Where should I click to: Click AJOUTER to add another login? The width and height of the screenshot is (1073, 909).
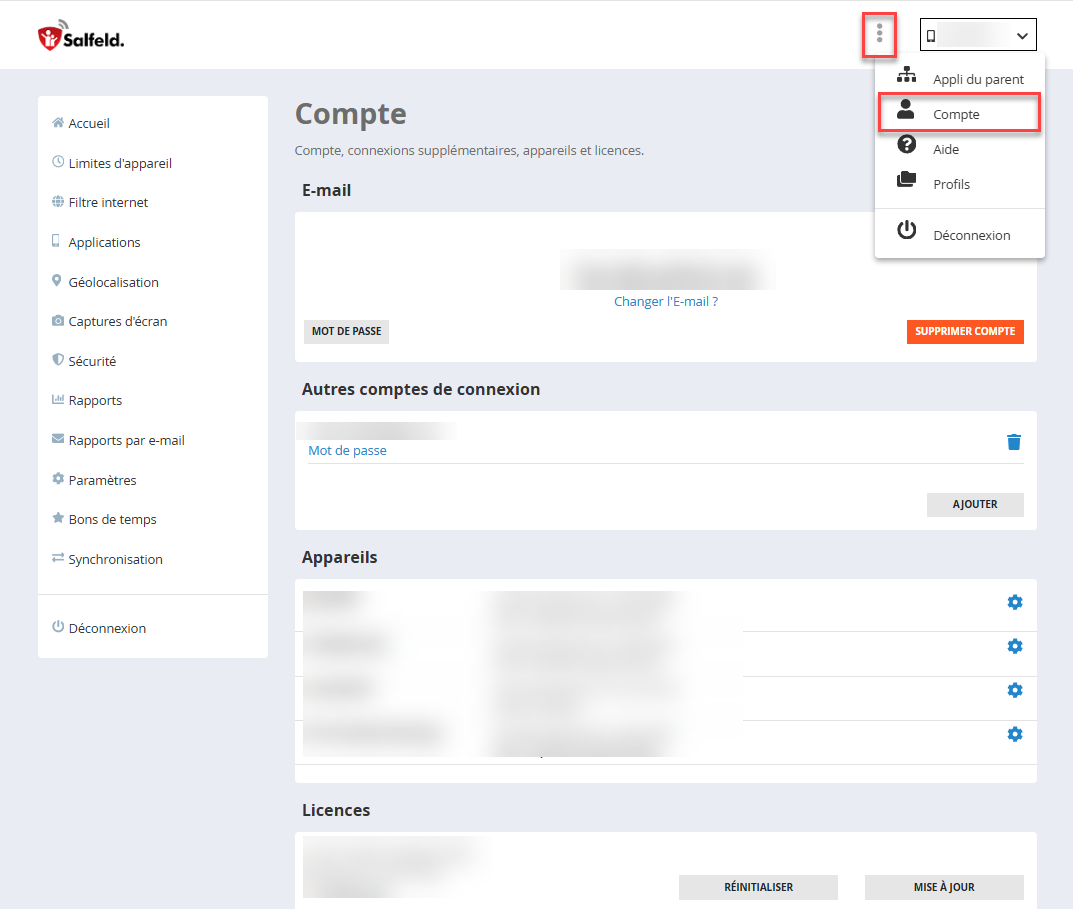(974, 505)
